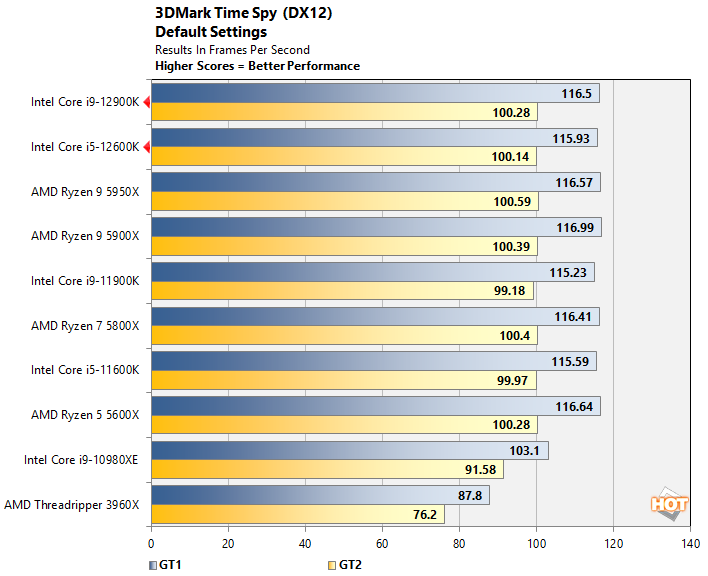Click the red marker beside Intel Core i5-12600K

pyautogui.click(x=146, y=147)
